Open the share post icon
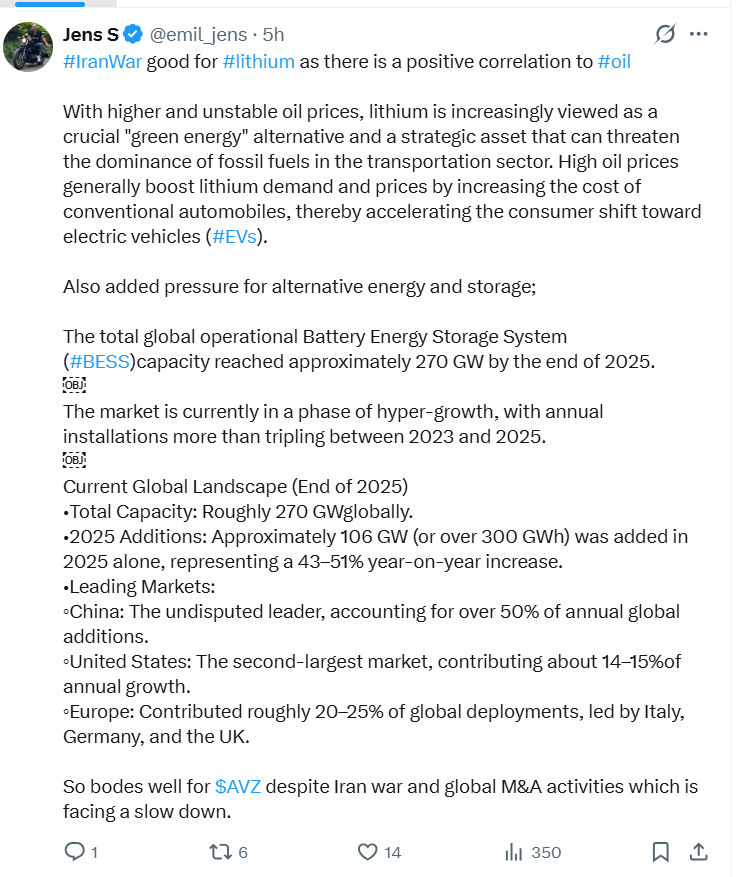 (x=699, y=852)
